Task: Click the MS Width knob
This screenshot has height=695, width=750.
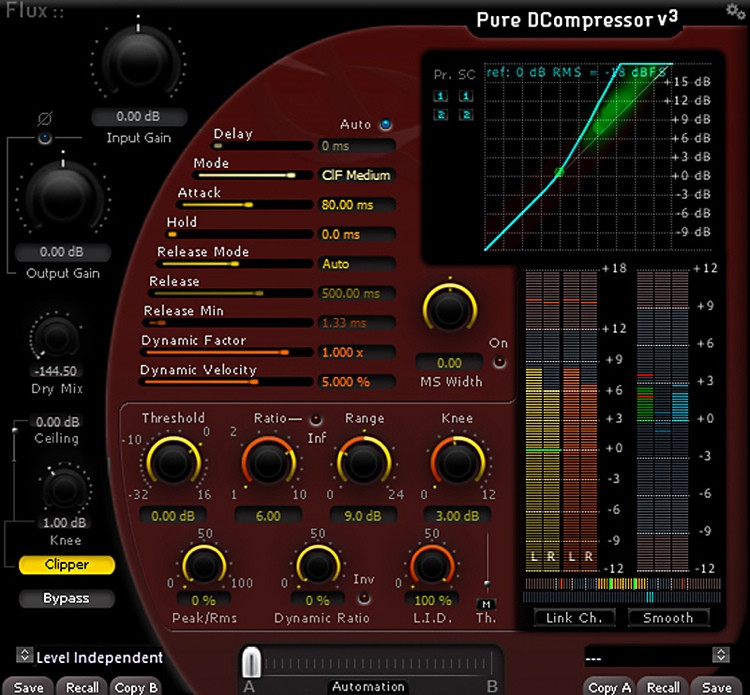Action: (x=449, y=309)
